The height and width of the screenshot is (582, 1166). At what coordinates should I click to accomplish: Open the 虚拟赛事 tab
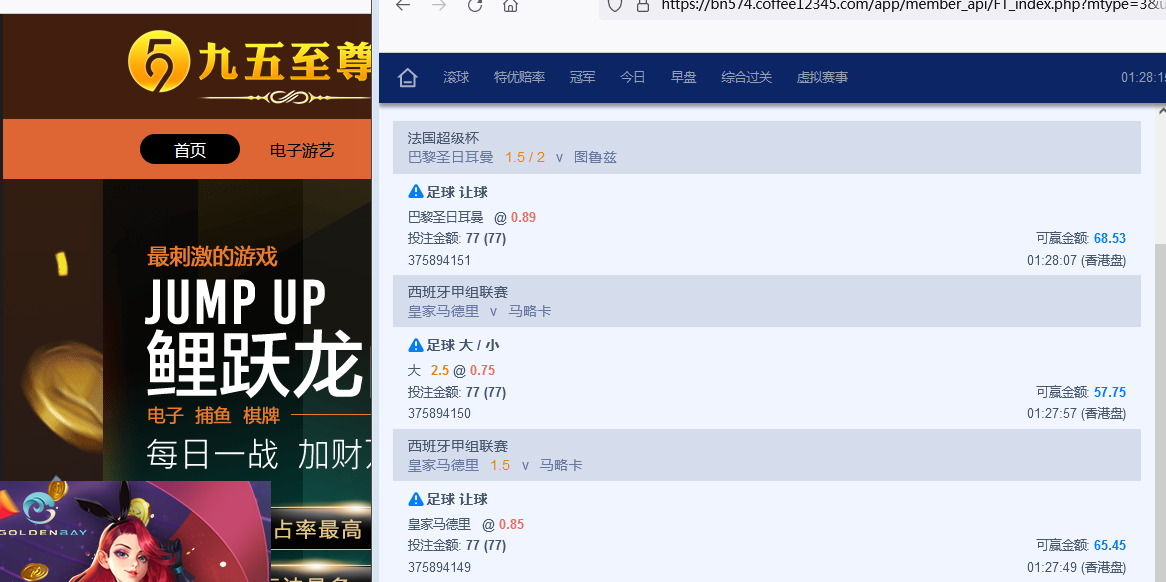[x=822, y=77]
